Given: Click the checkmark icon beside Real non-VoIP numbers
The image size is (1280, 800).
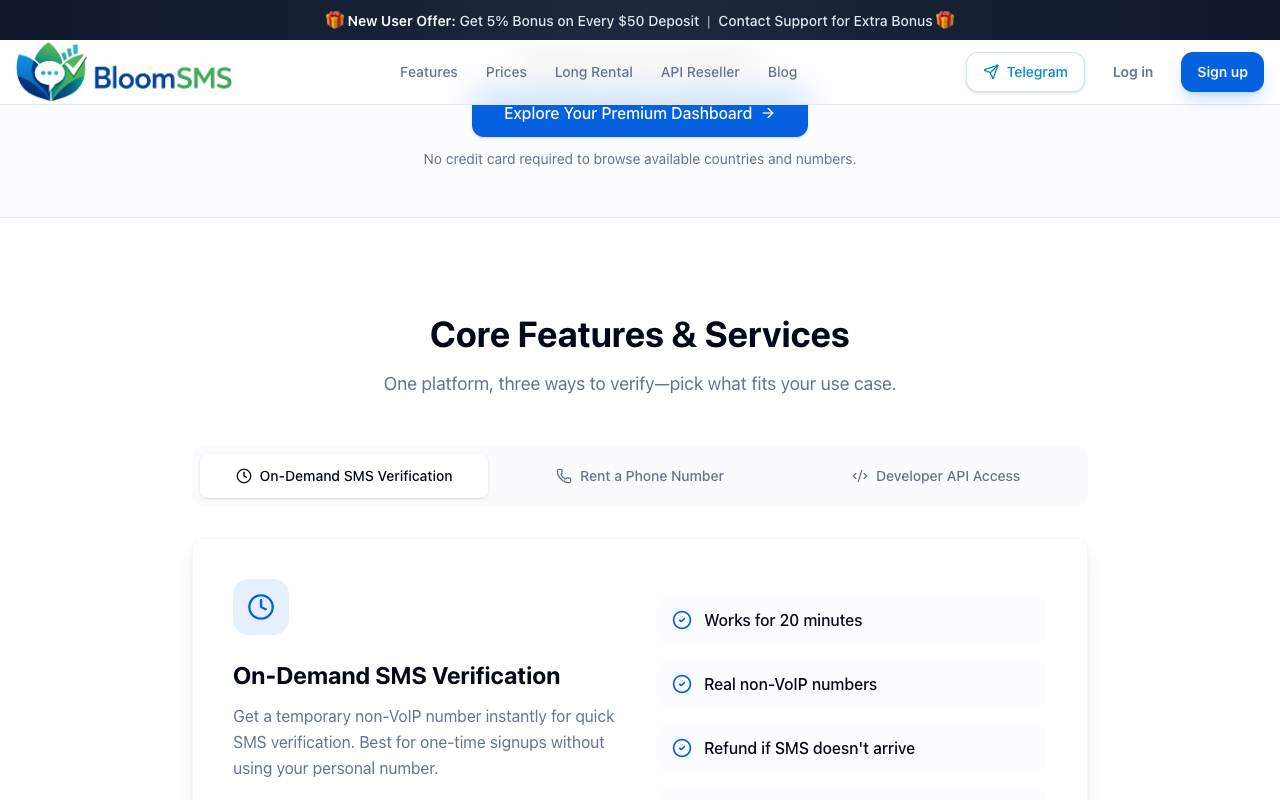Looking at the screenshot, I should [682, 684].
